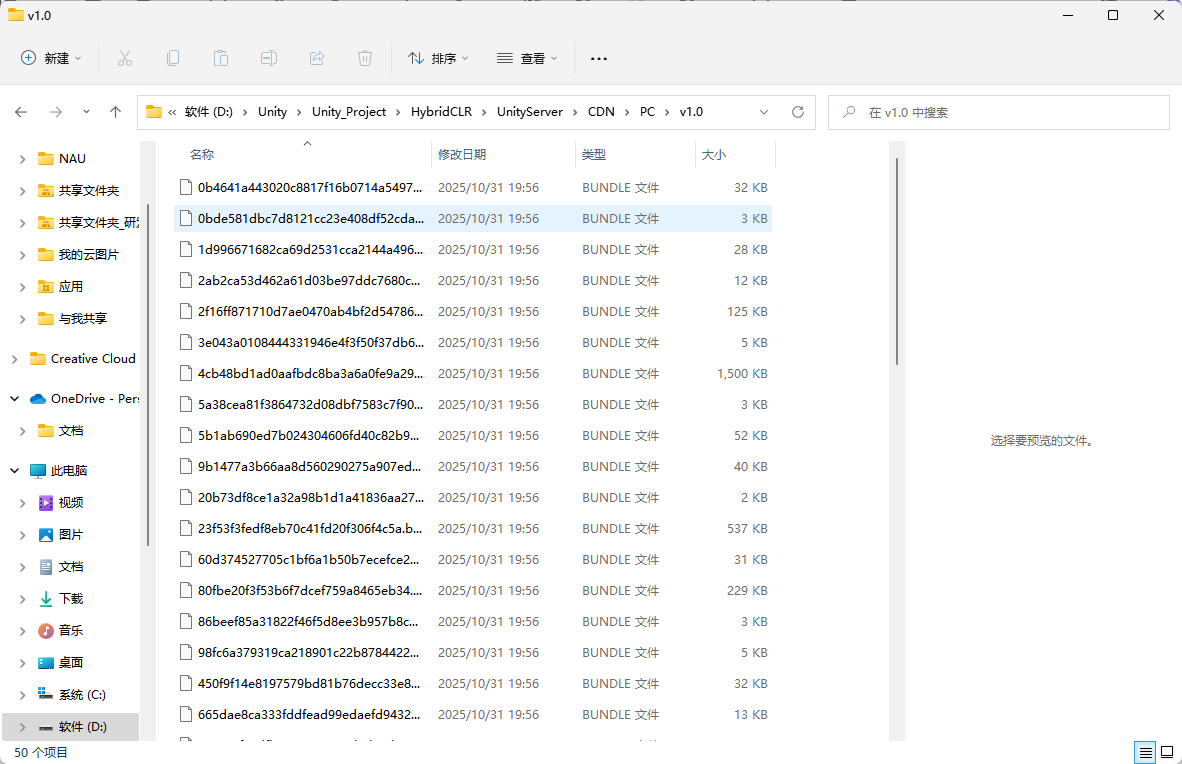Click the Delete trash icon

point(365,58)
